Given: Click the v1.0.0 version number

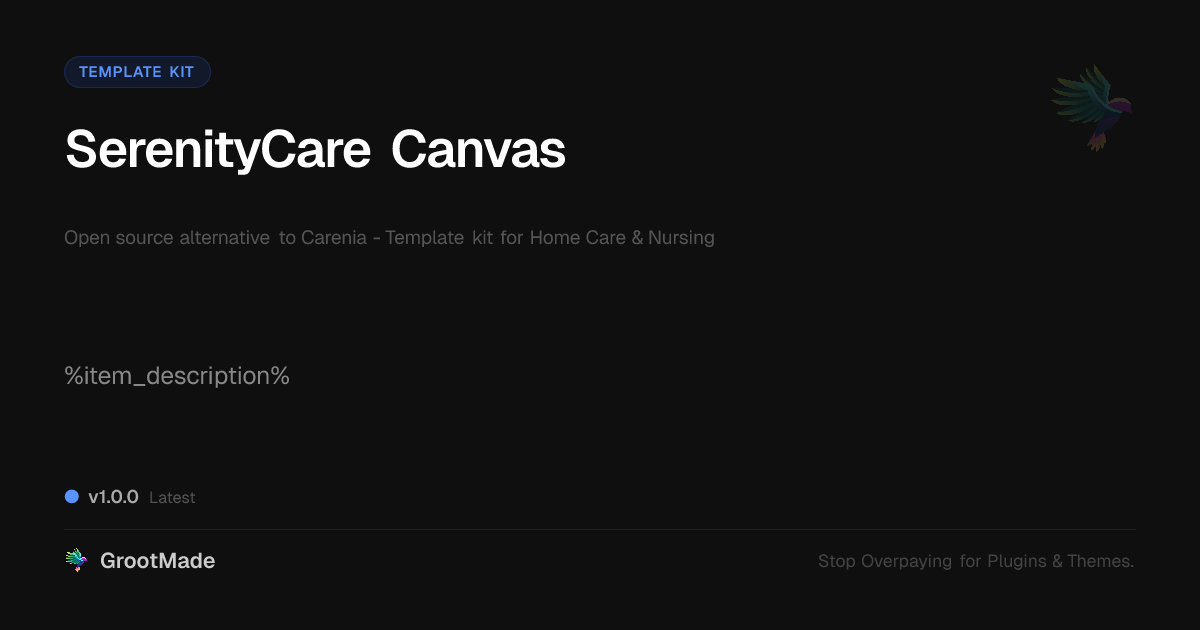Looking at the screenshot, I should pyautogui.click(x=113, y=497).
